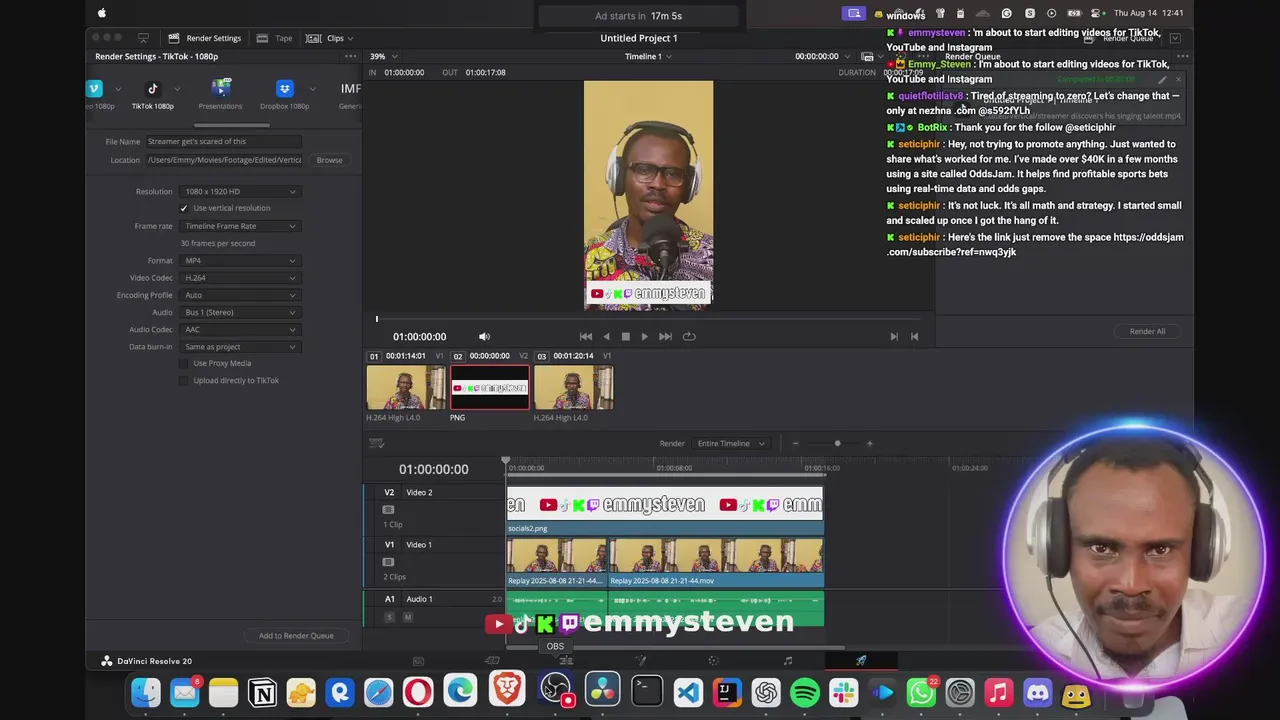Click Browse for file location
The image size is (1280, 720).
tap(329, 160)
